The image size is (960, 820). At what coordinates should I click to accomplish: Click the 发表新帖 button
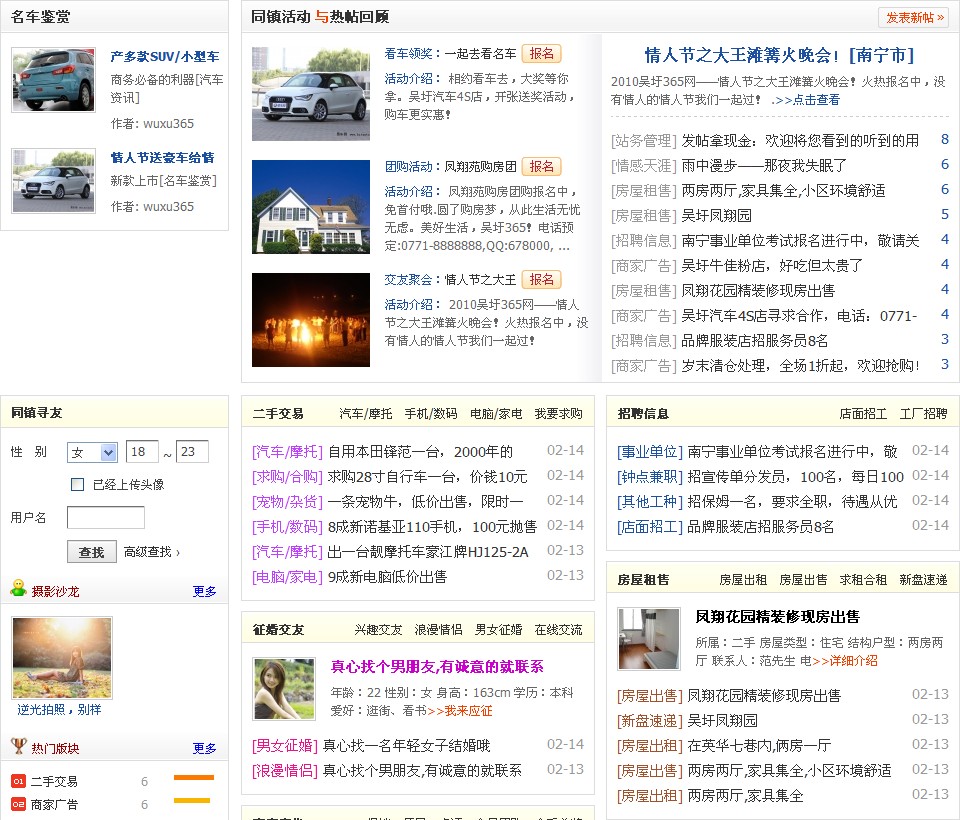pyautogui.click(x=913, y=17)
